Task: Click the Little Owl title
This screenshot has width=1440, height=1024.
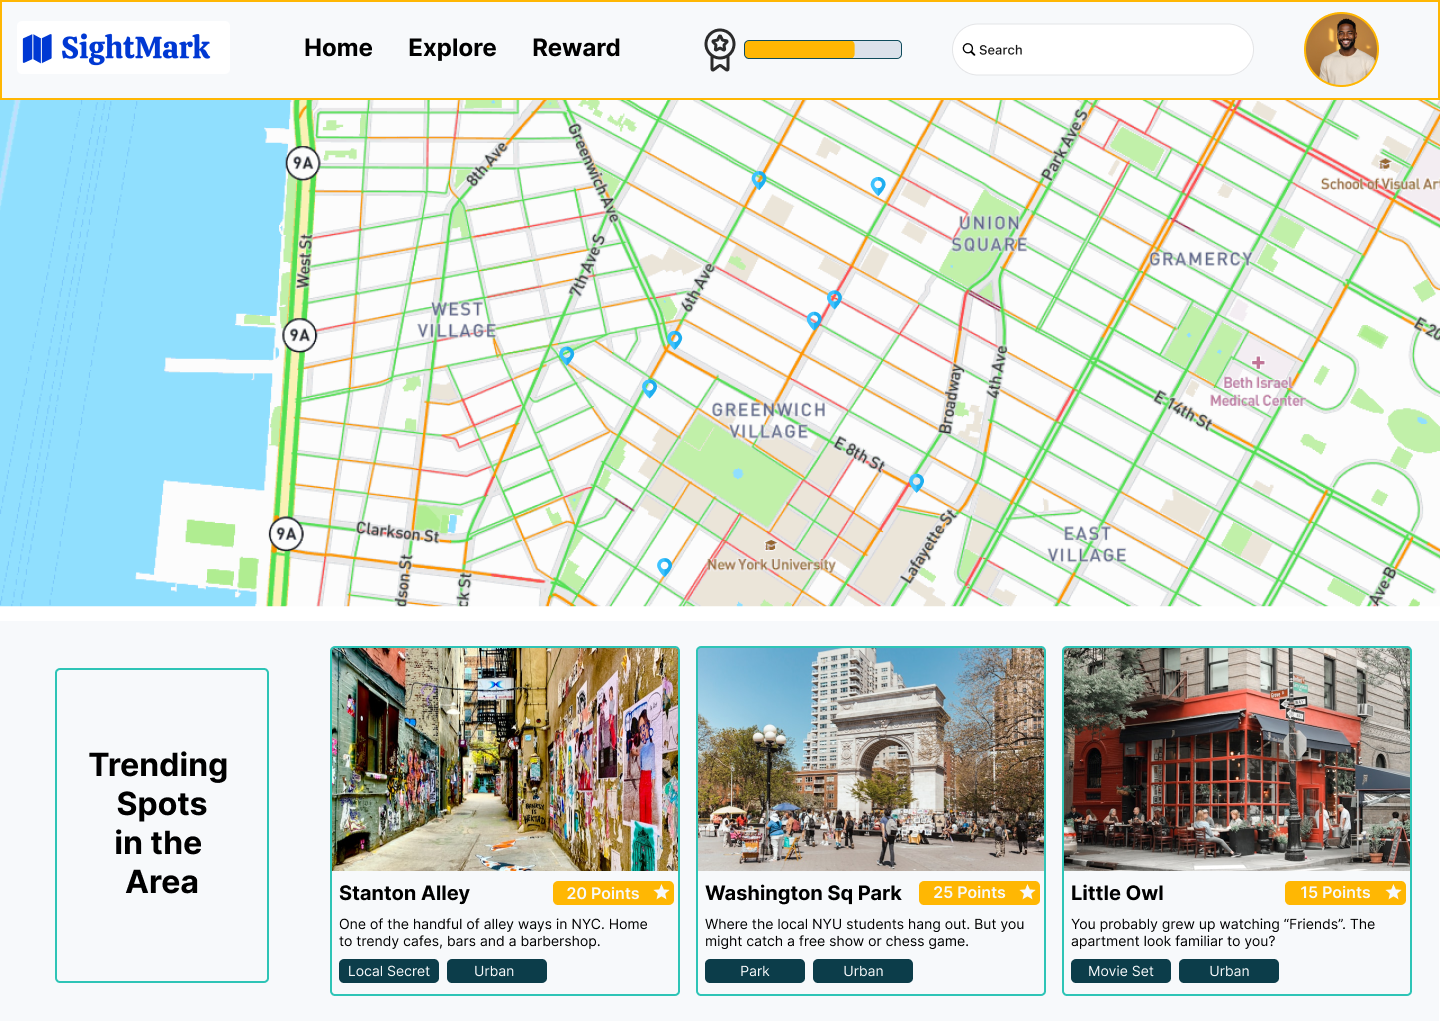Action: tap(1117, 893)
